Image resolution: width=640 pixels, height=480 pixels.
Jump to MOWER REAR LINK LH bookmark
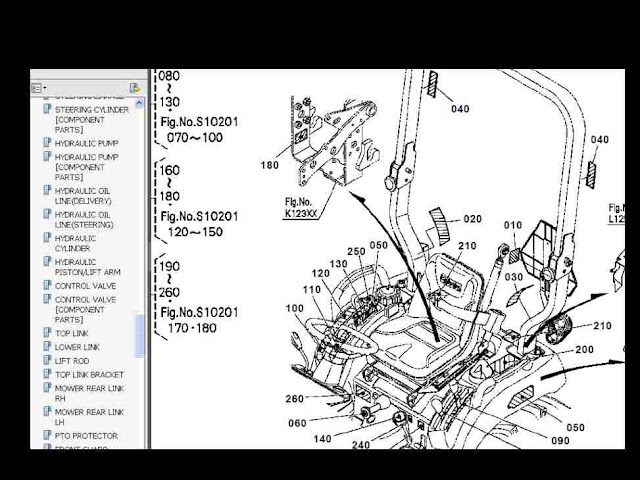pyautogui.click(x=89, y=417)
